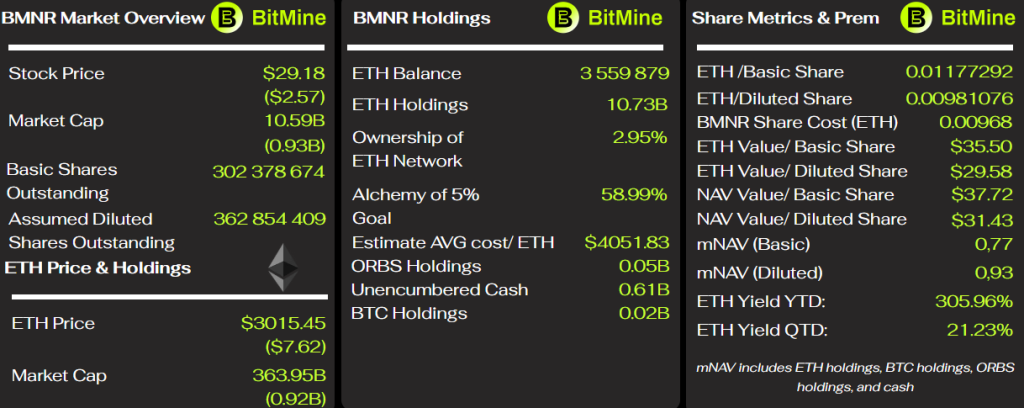Click the Unencumbered Cash label
This screenshot has height=408, width=1024.
(x=420, y=290)
